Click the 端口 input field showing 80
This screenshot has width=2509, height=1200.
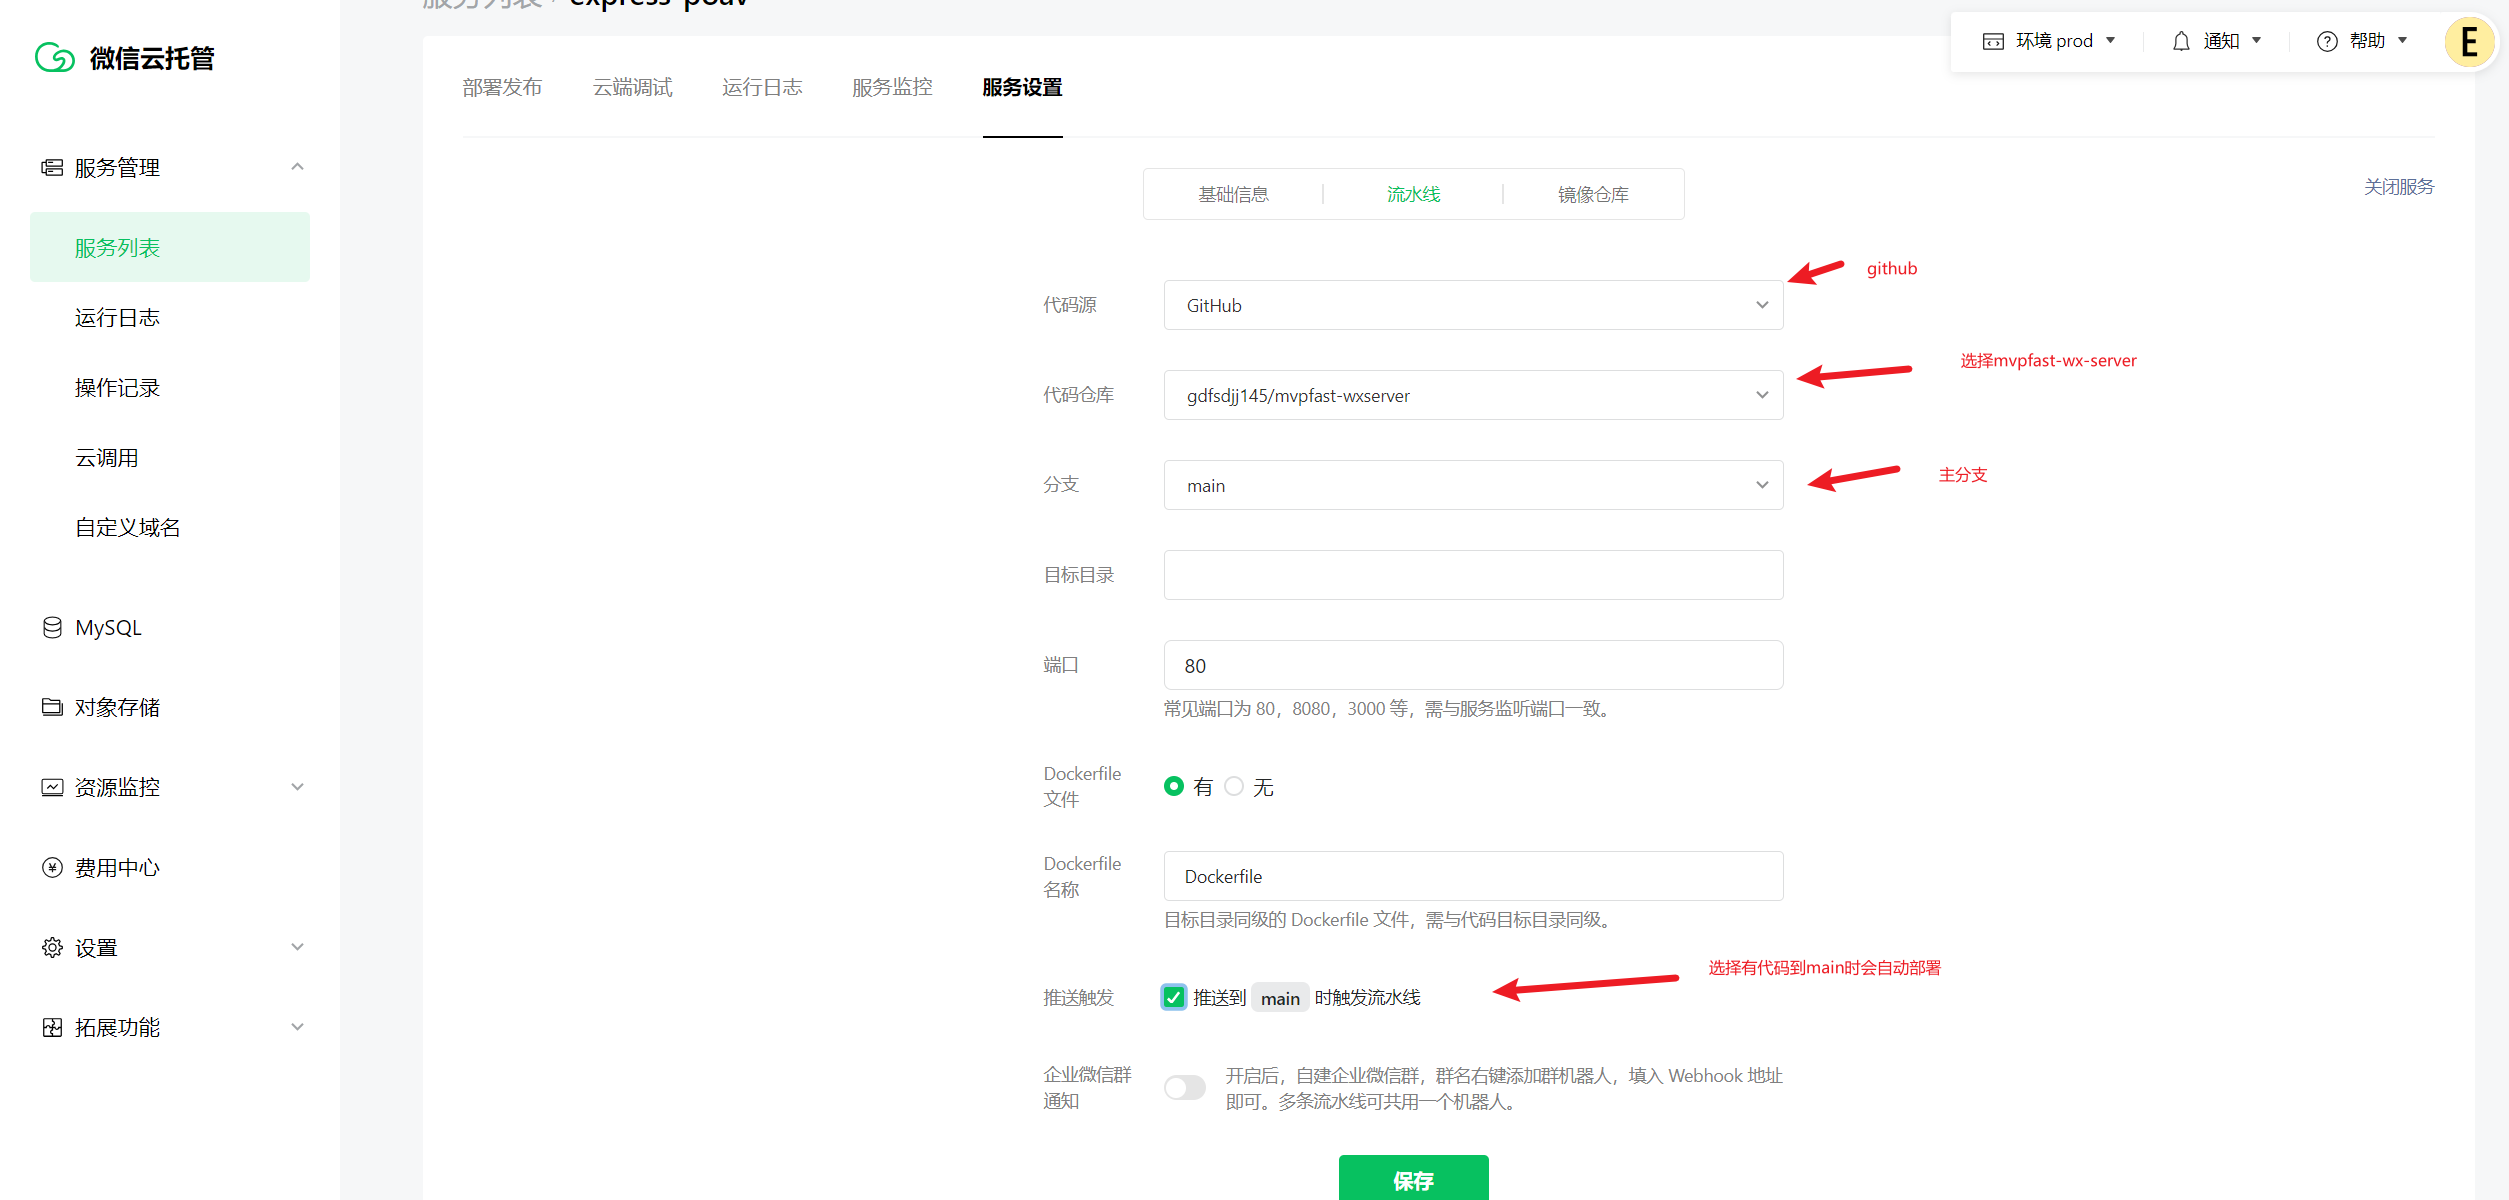point(1472,664)
